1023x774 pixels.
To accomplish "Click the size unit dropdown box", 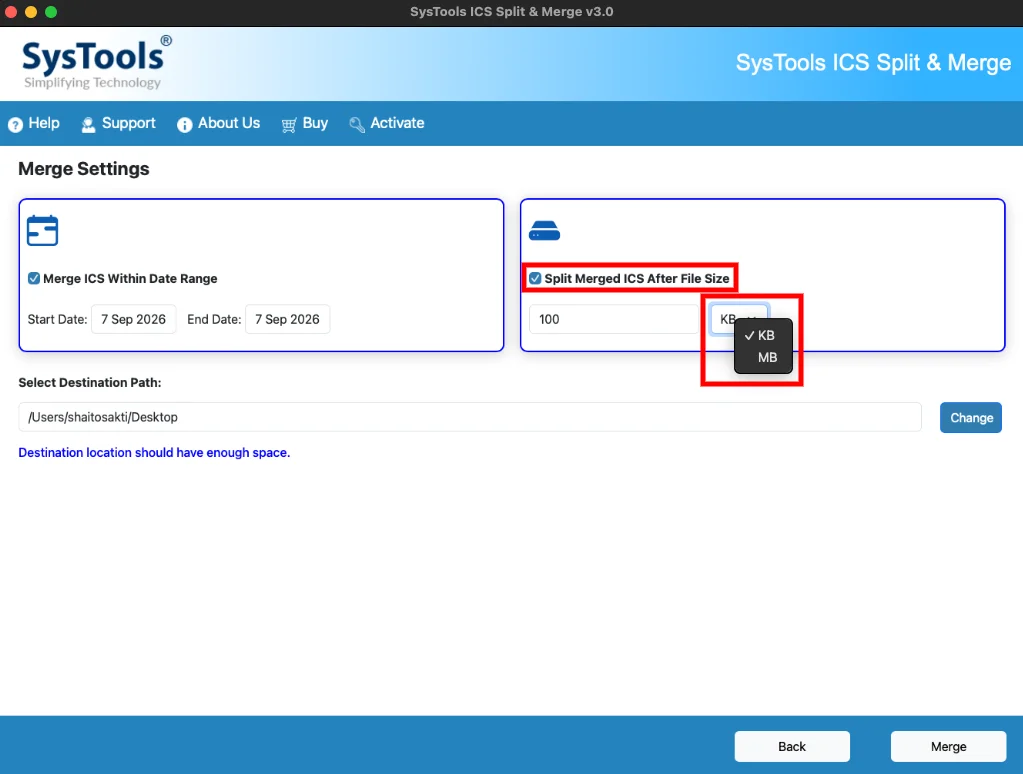I will 739,319.
